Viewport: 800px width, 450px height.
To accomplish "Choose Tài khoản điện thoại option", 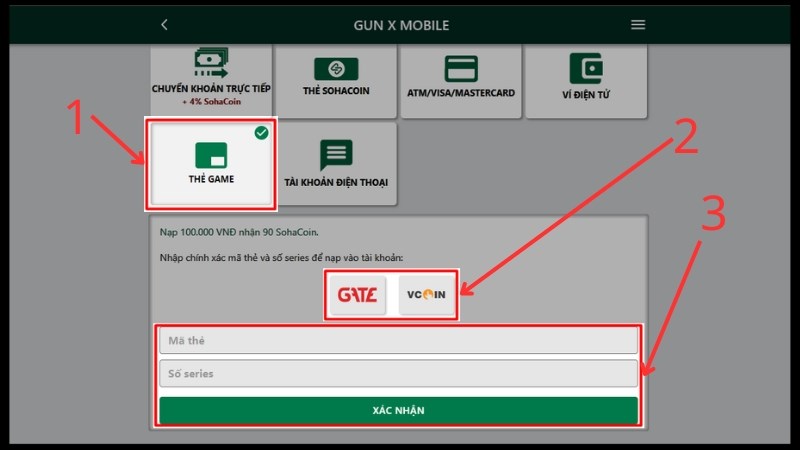I will [336, 164].
